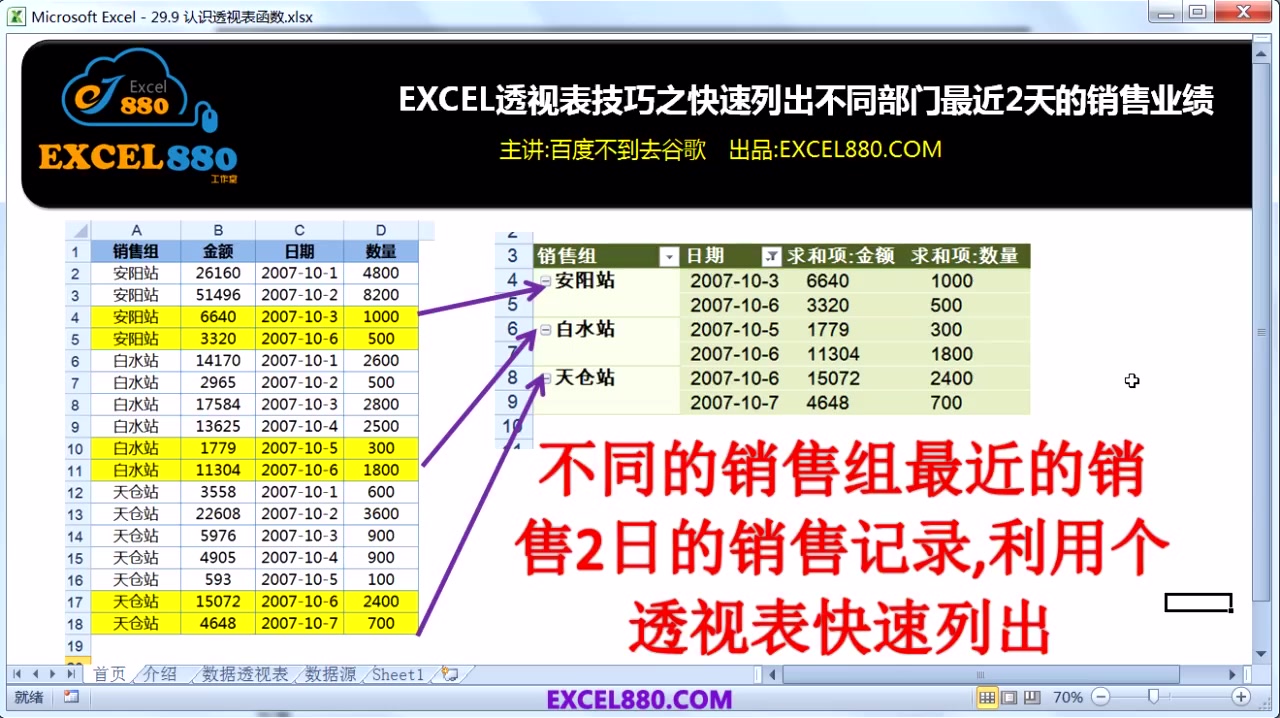Collapse the 安阳站 group
This screenshot has width=1280, height=718.
(x=545, y=281)
